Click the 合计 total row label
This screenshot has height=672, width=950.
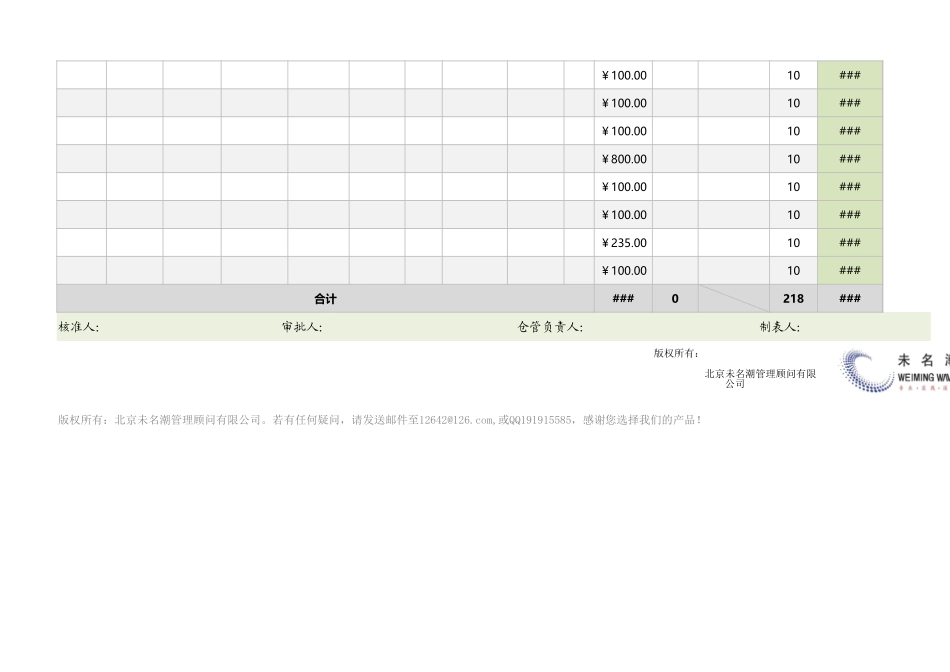tap(325, 299)
